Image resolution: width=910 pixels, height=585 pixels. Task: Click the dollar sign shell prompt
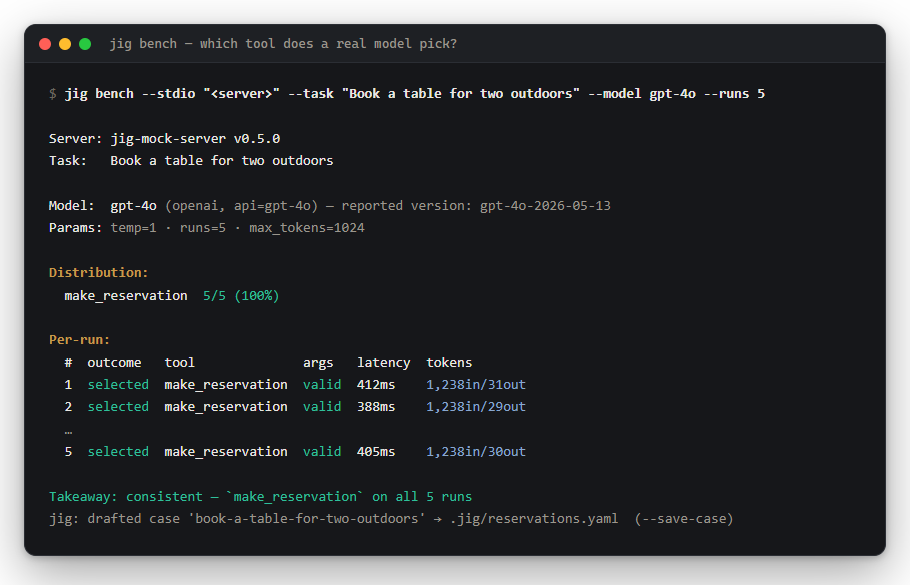tap(53, 93)
